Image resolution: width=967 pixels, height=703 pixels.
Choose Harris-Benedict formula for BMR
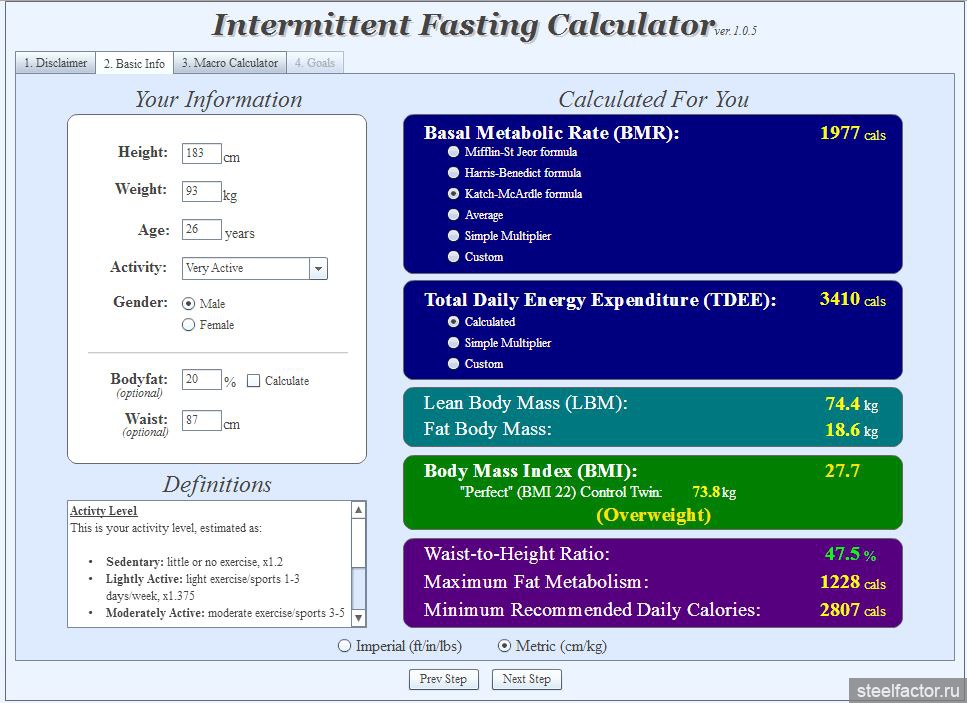(453, 173)
